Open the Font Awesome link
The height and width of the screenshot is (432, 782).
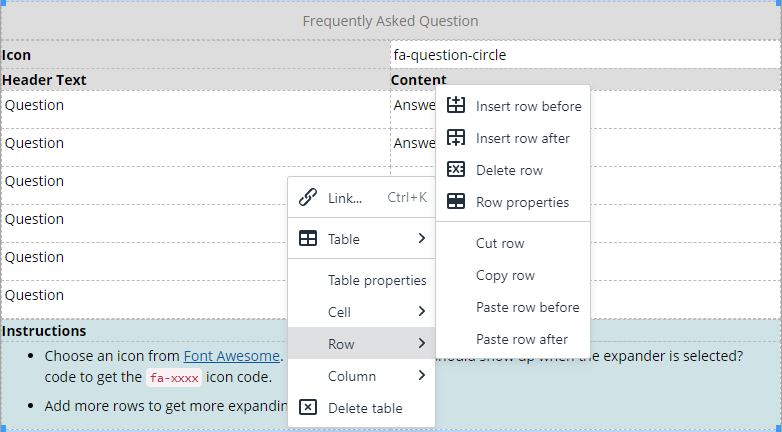pyautogui.click(x=232, y=356)
